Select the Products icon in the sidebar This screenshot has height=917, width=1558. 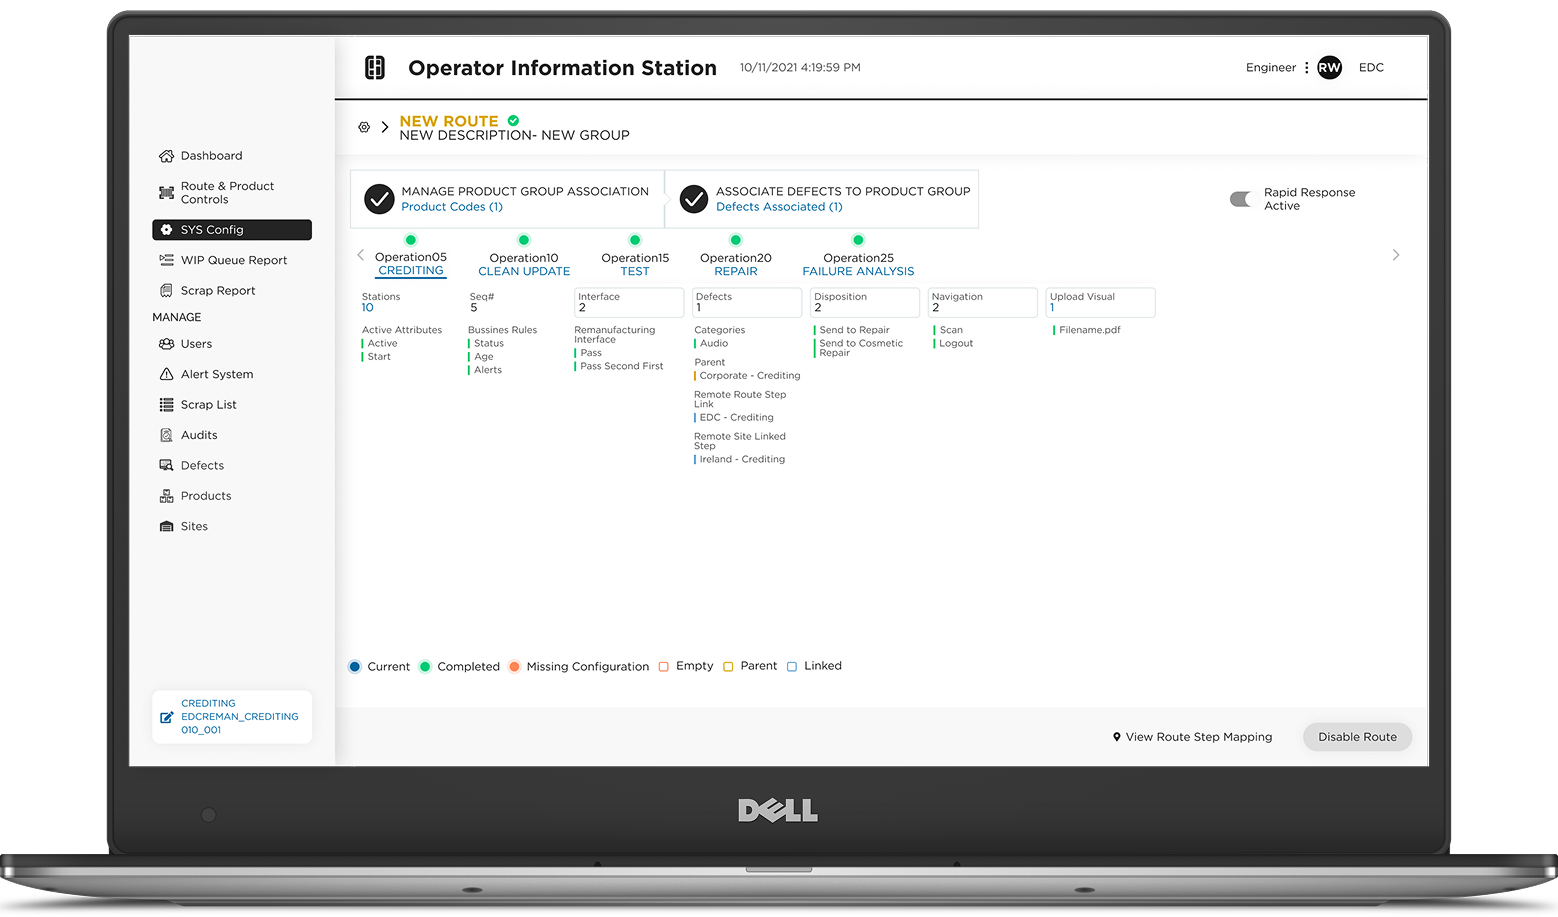pos(166,495)
